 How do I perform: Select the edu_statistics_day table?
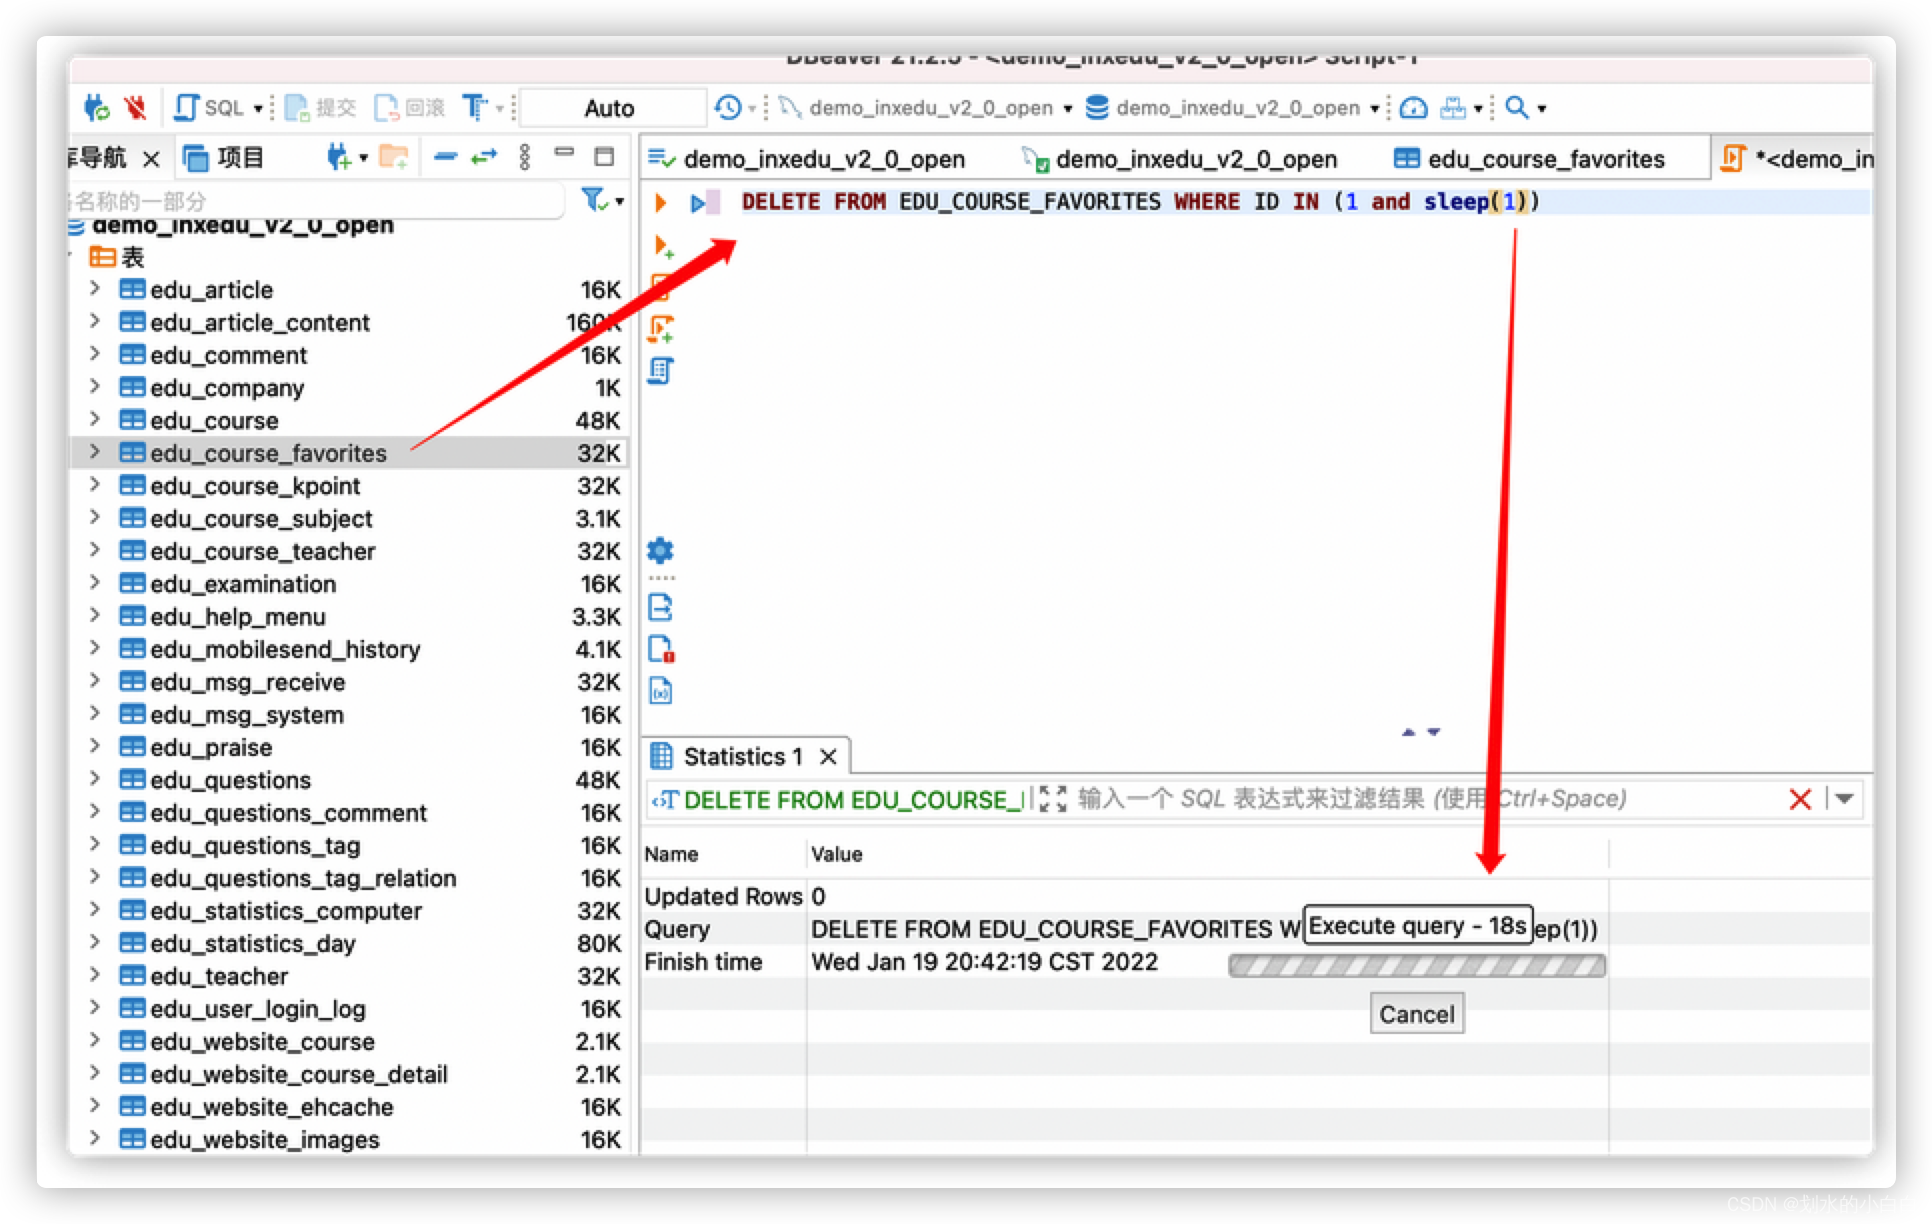tap(252, 943)
